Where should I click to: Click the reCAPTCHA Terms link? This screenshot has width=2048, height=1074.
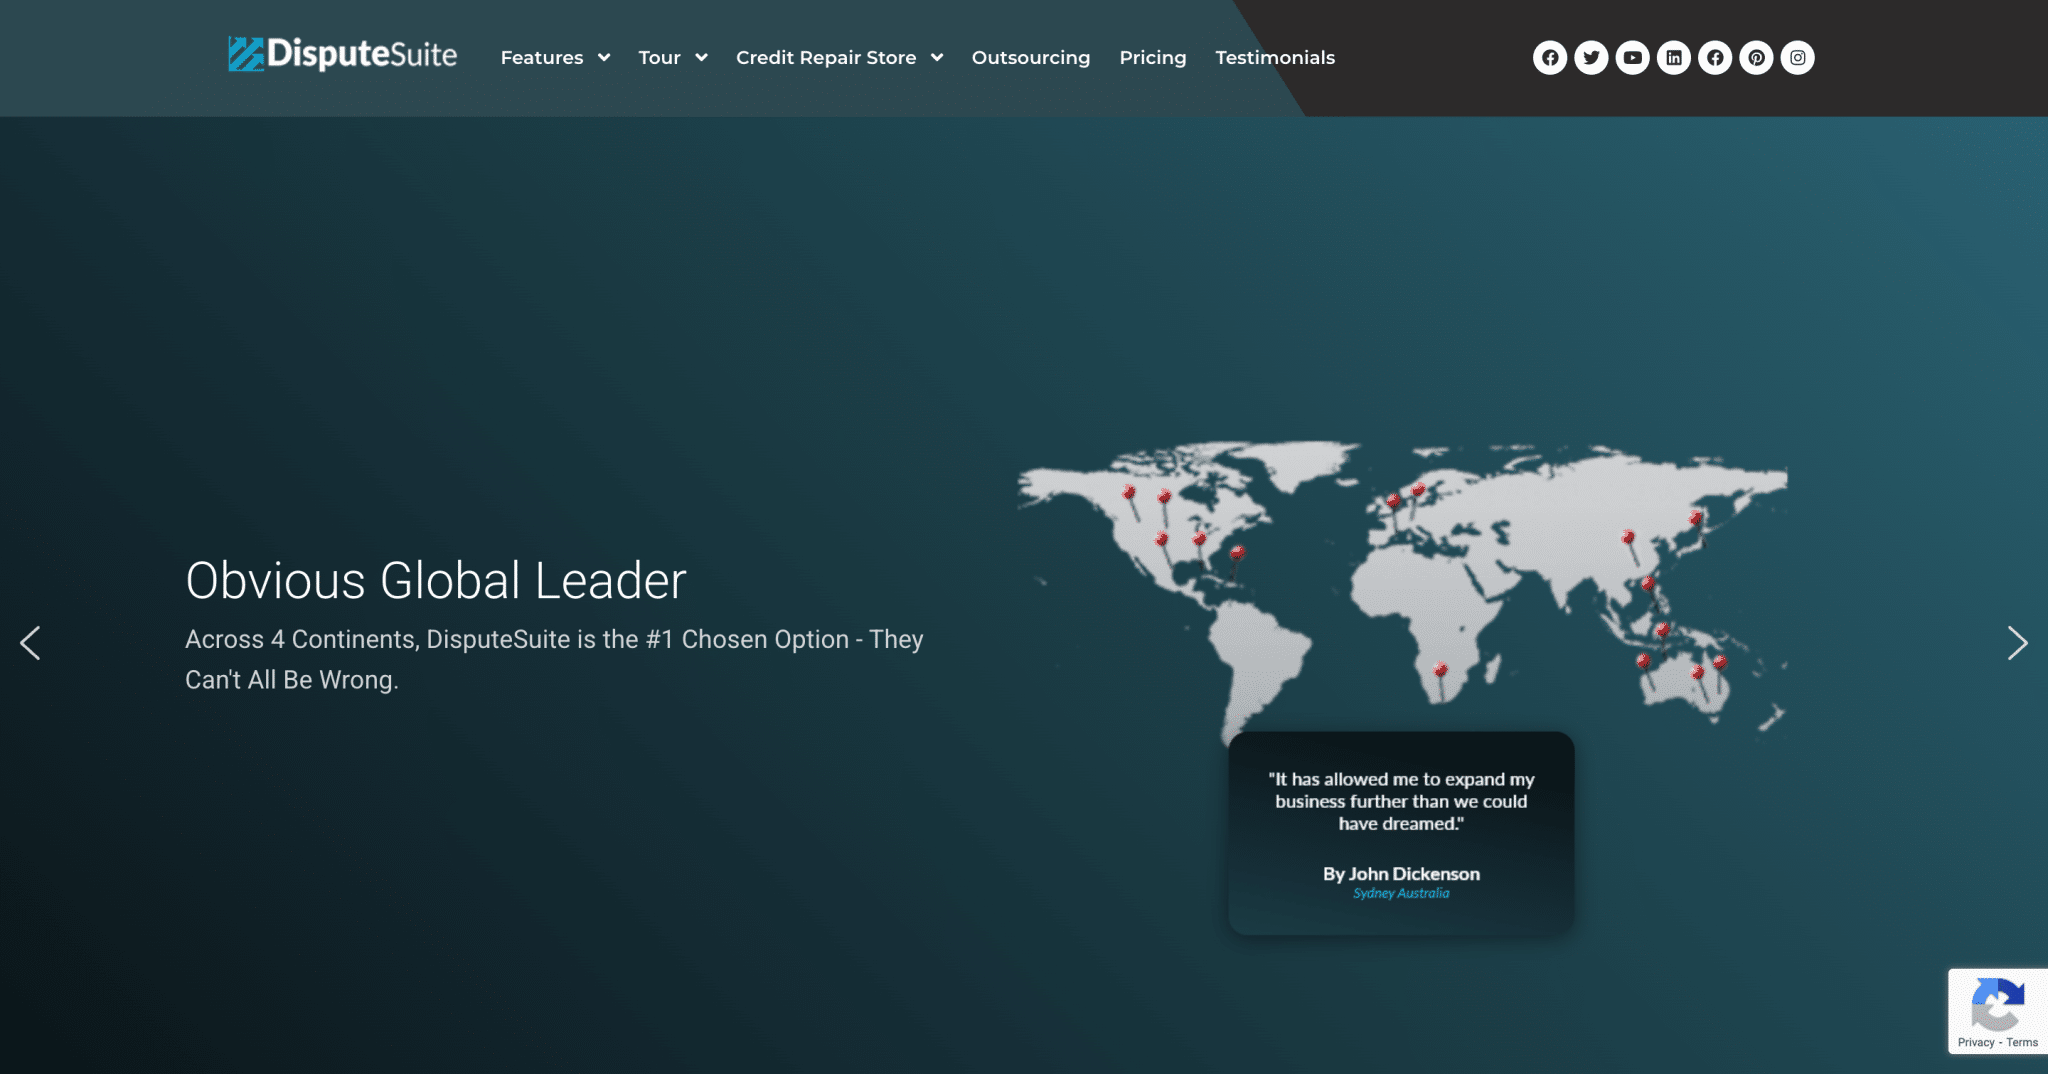coord(2022,1042)
